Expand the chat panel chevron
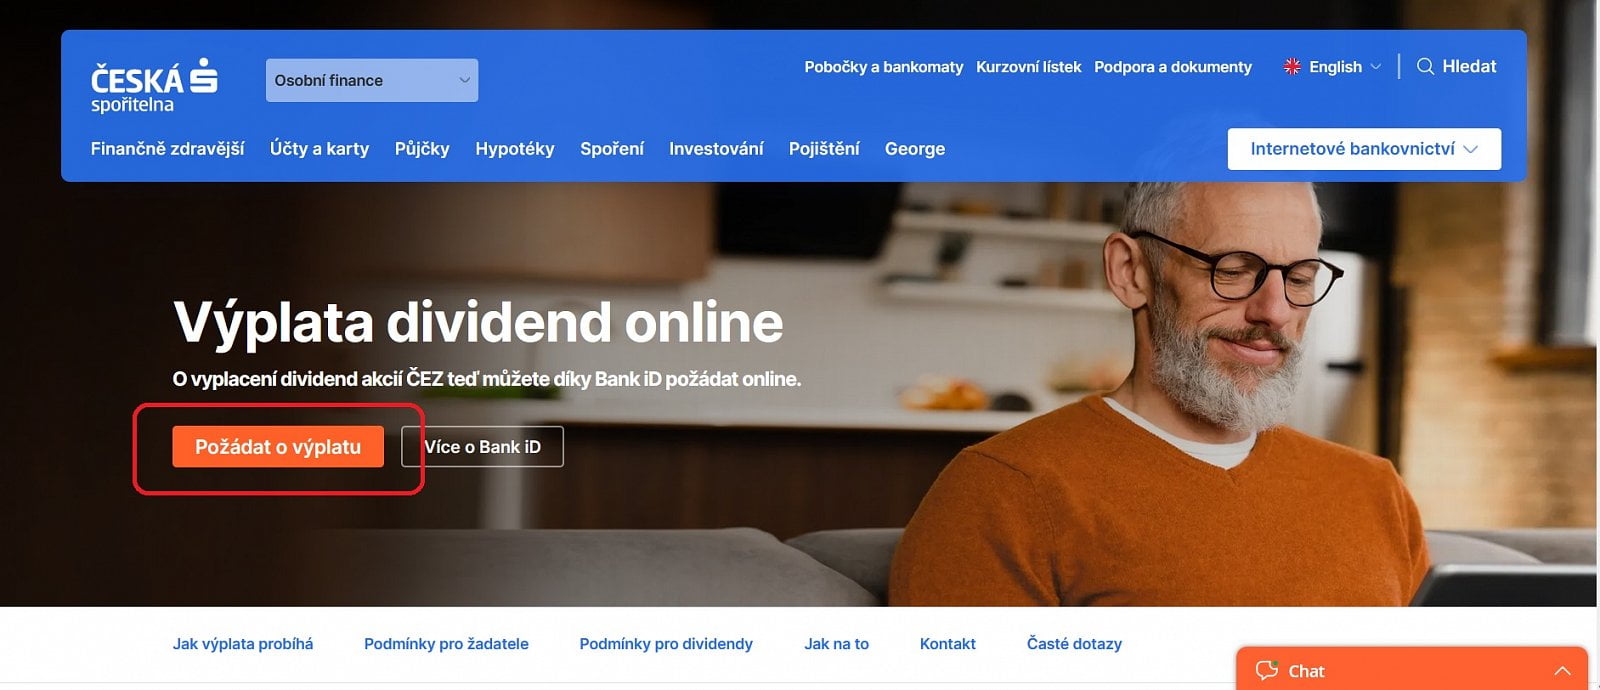Image resolution: width=1600 pixels, height=690 pixels. [1563, 671]
